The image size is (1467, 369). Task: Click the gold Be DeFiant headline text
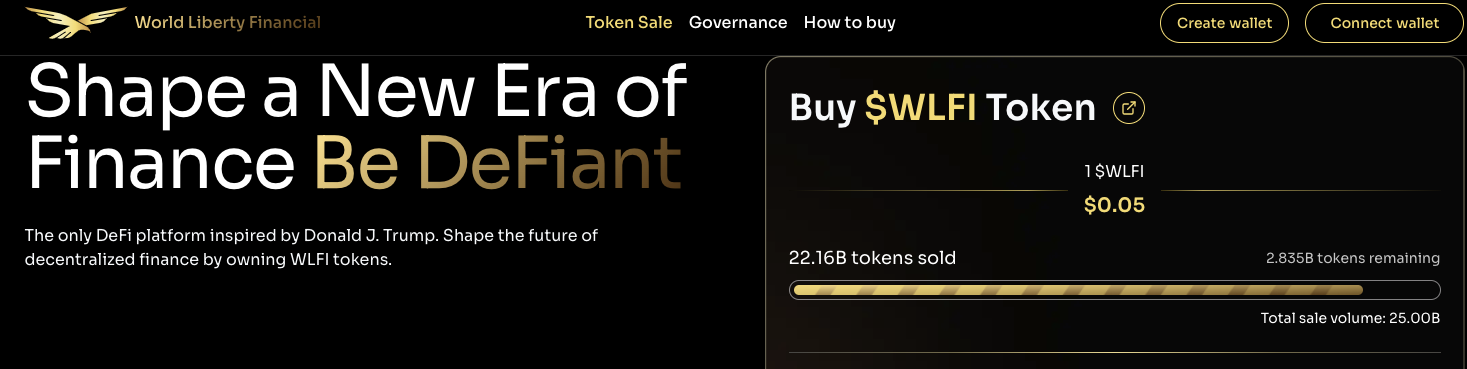point(498,164)
